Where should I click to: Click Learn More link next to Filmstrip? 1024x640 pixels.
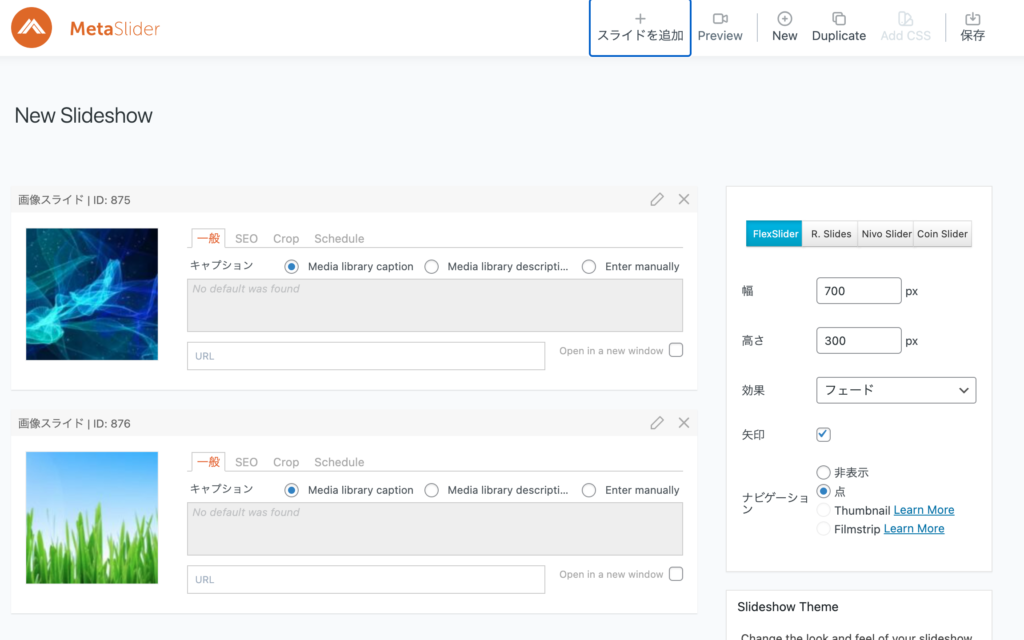point(914,529)
